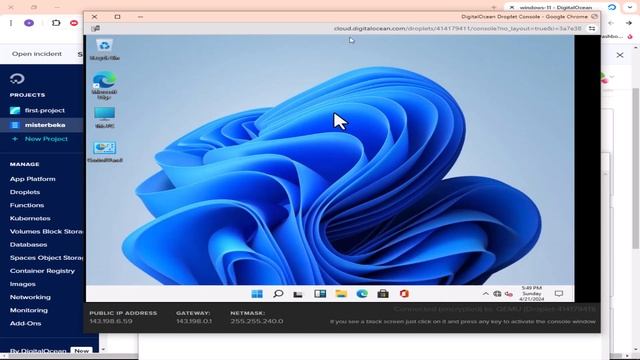640x360 pixels.
Task: Select the Control Panel desktop icon
Action: click(x=105, y=152)
